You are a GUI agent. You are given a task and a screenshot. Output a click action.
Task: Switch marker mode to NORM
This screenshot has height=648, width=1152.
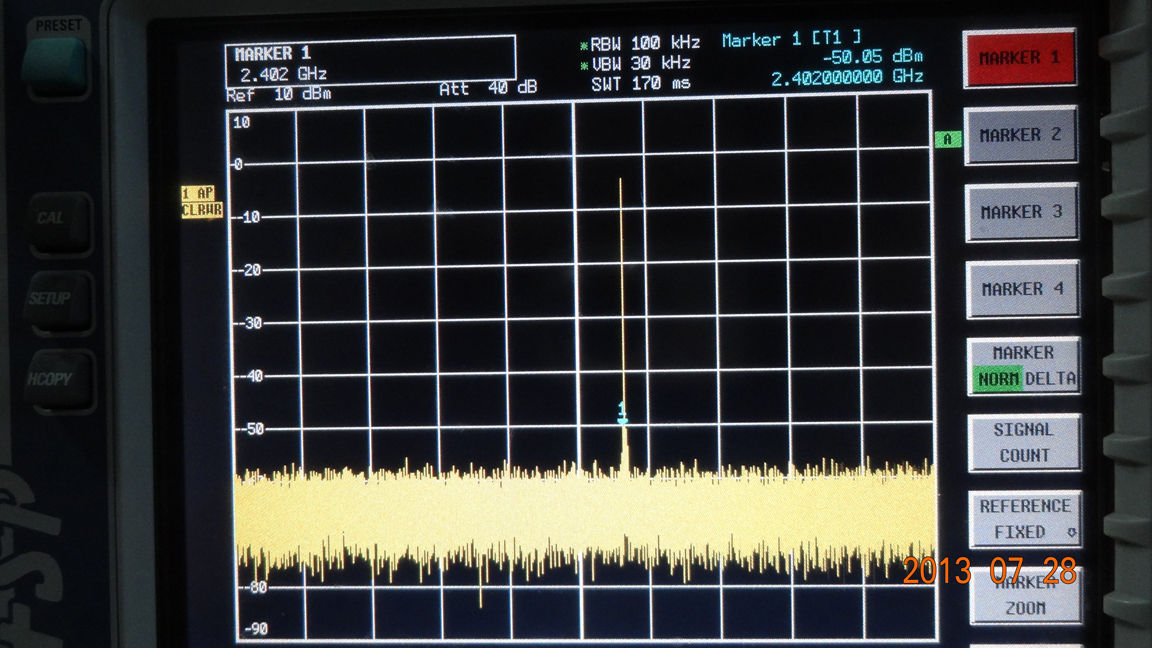998,379
